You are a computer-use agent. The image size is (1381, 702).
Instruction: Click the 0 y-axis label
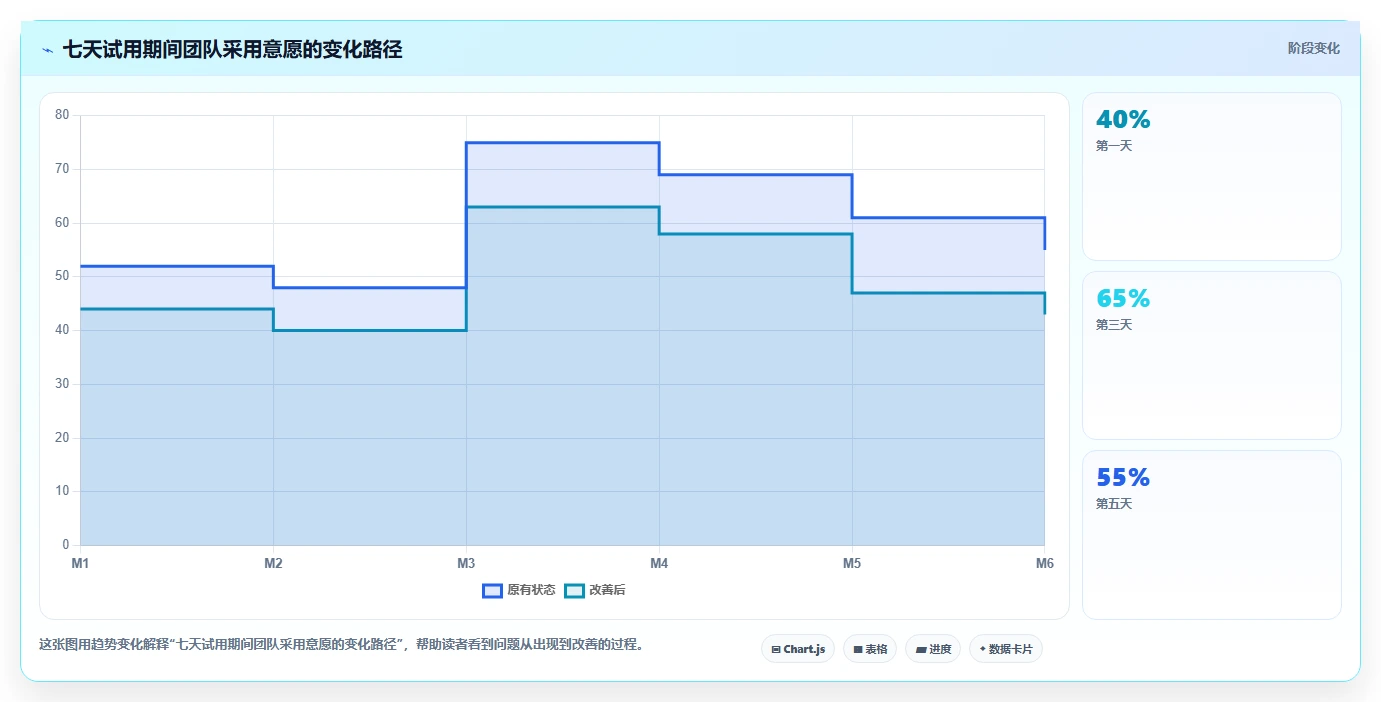[x=66, y=545]
